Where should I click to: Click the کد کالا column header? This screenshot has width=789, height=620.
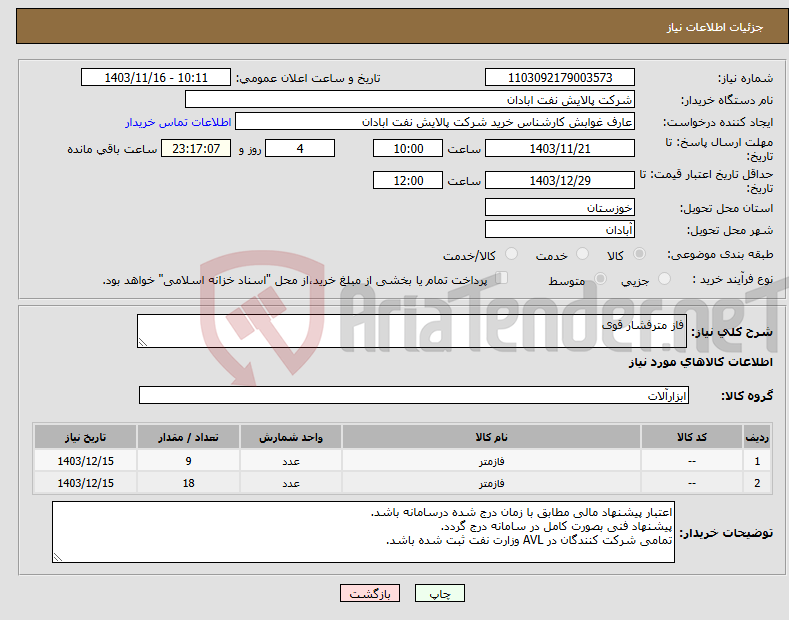(x=692, y=437)
